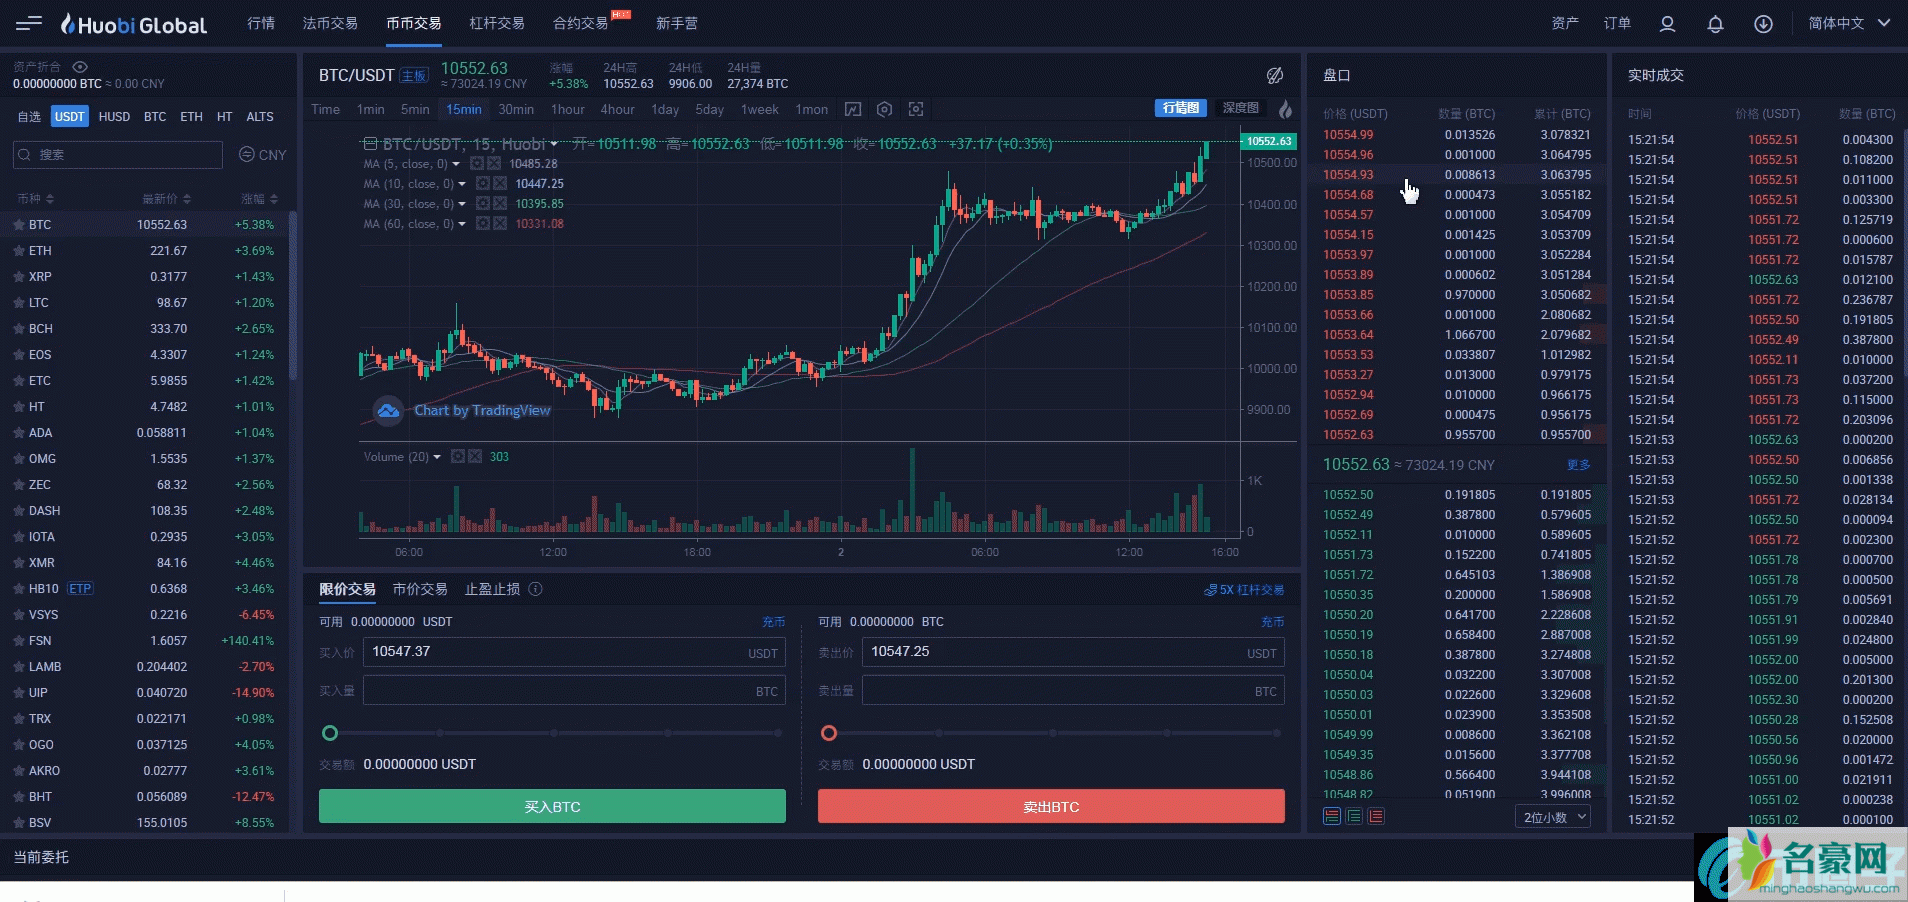Remove the MA (5, close, 0) indicator
1908x902 pixels.
pos(494,164)
